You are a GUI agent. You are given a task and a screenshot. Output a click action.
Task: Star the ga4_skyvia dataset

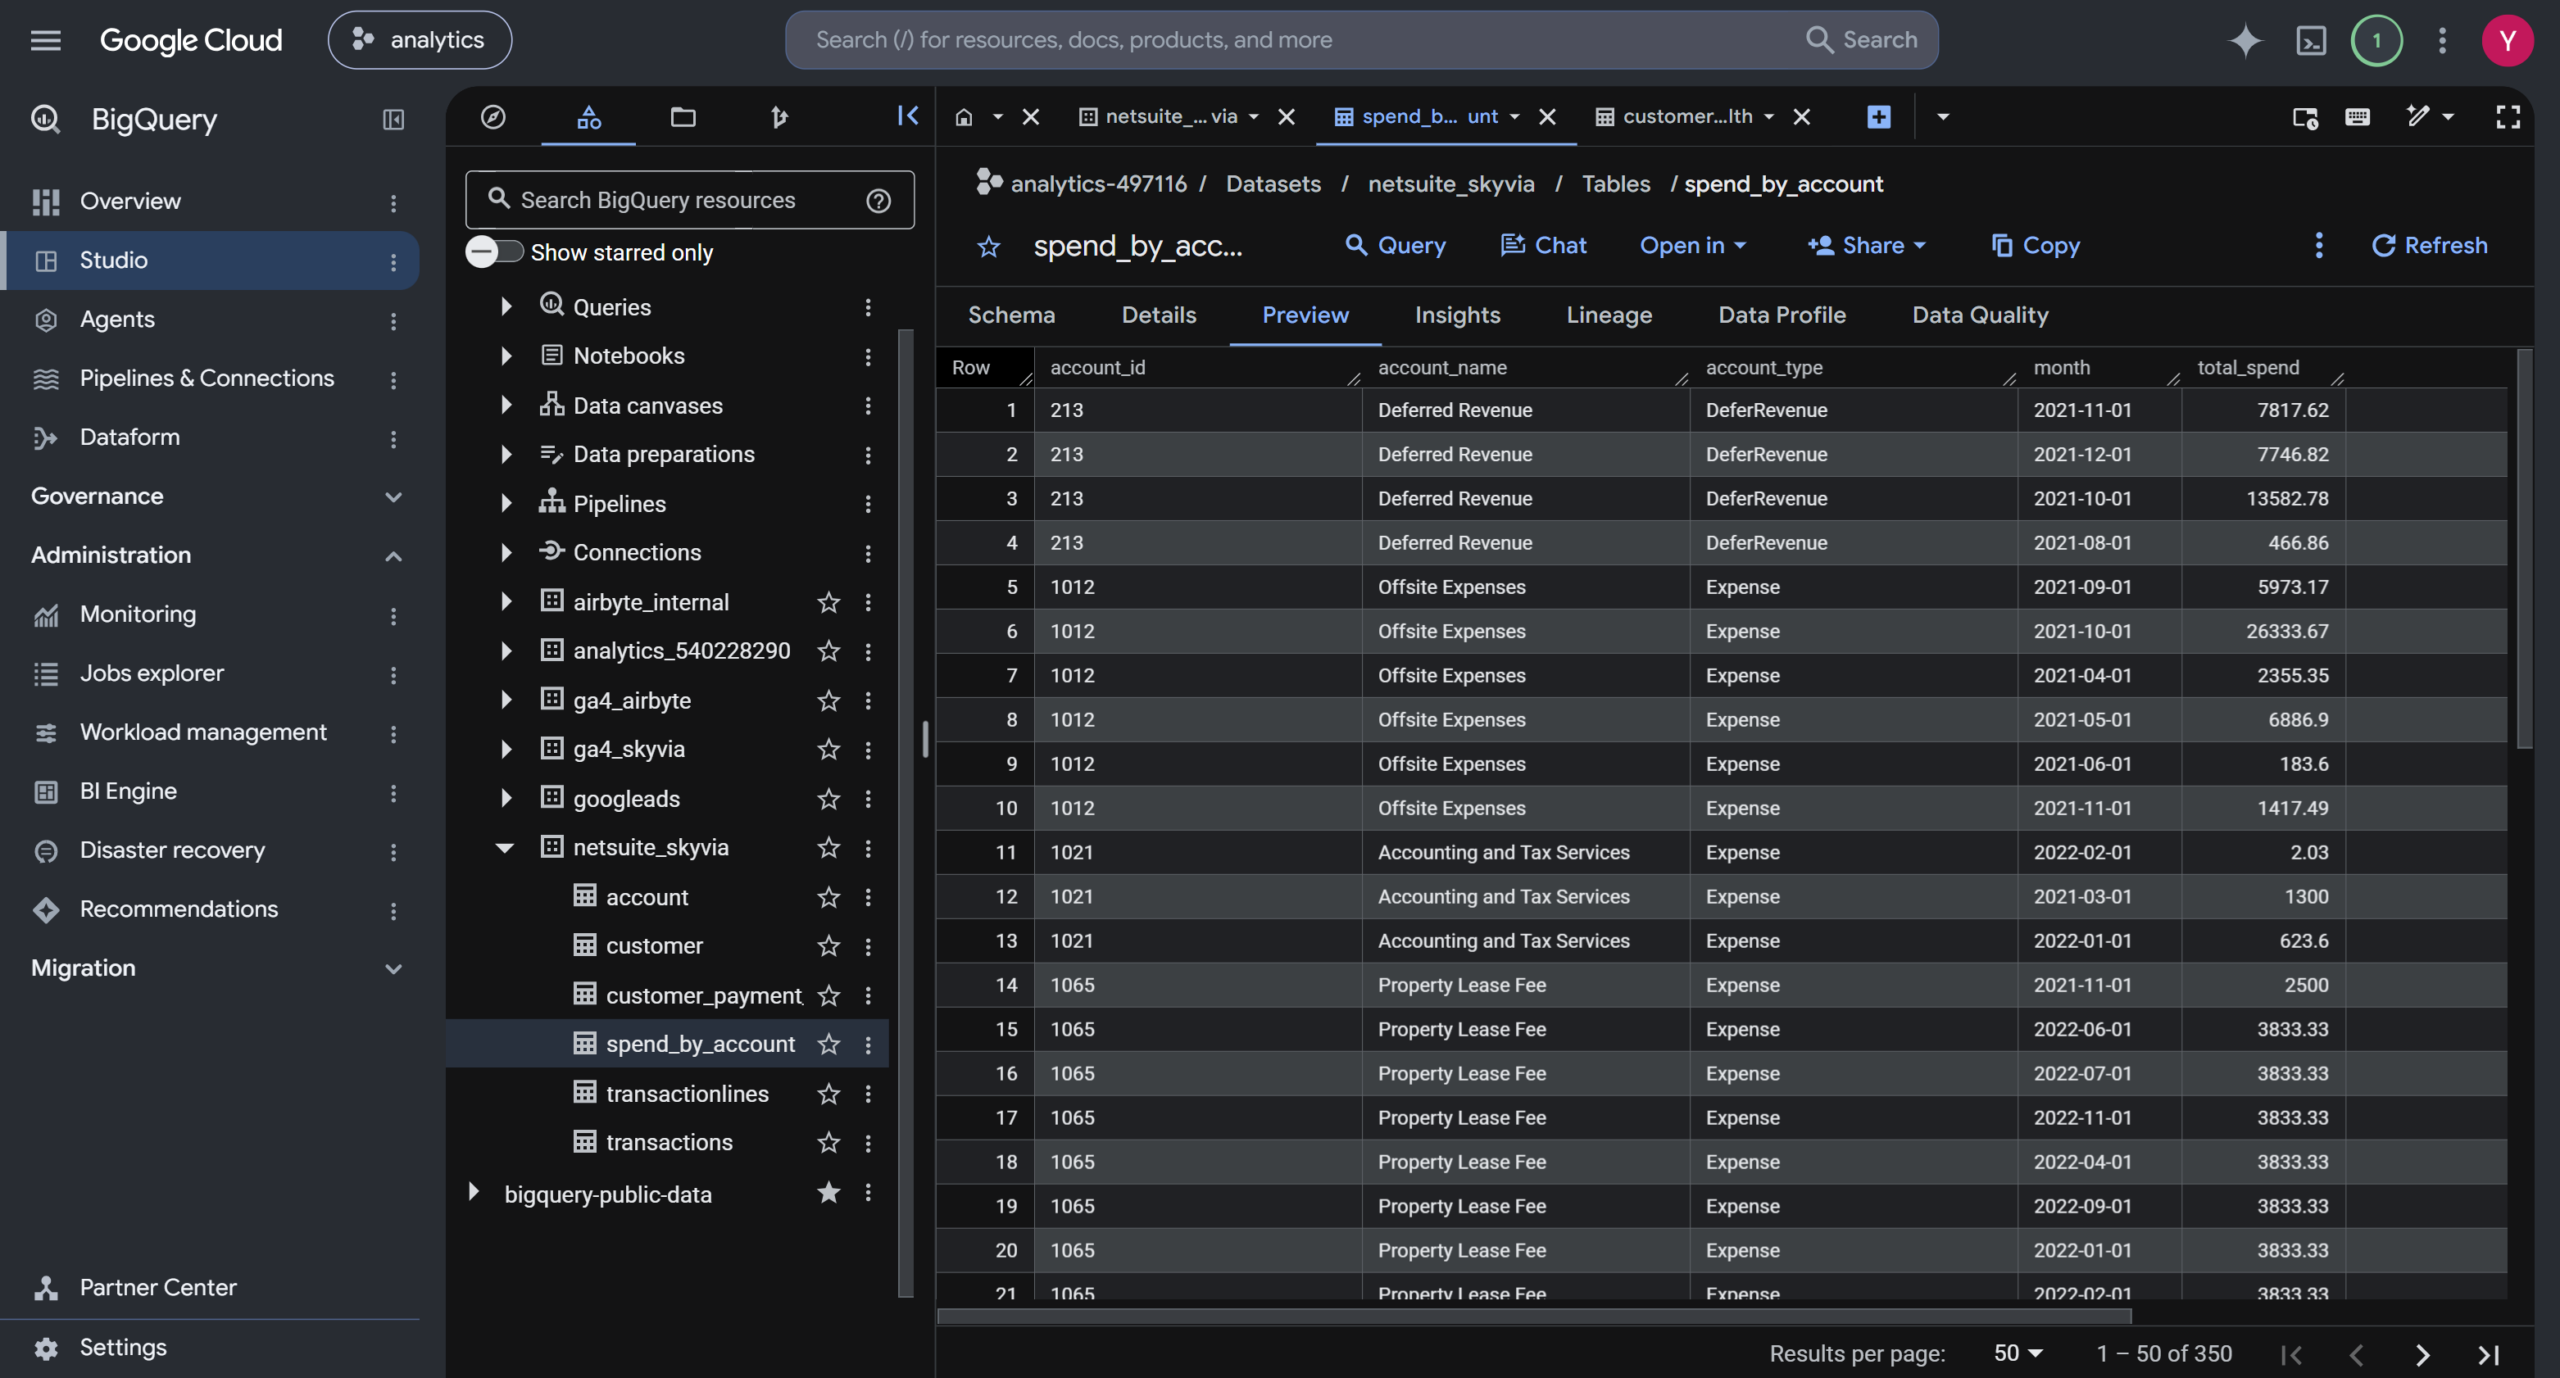pyautogui.click(x=828, y=749)
